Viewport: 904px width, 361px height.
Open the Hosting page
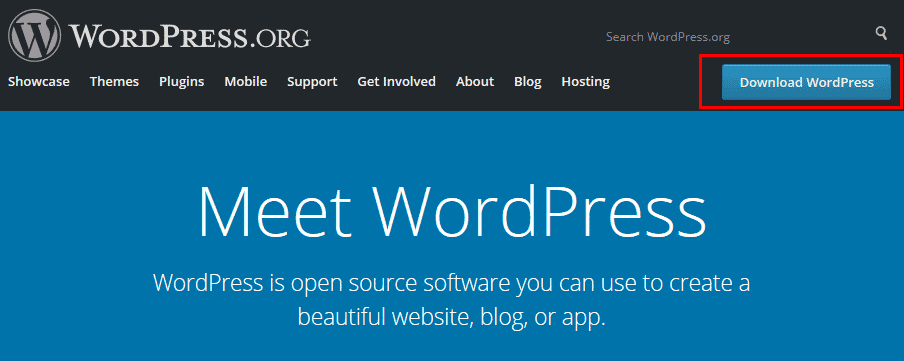(585, 82)
